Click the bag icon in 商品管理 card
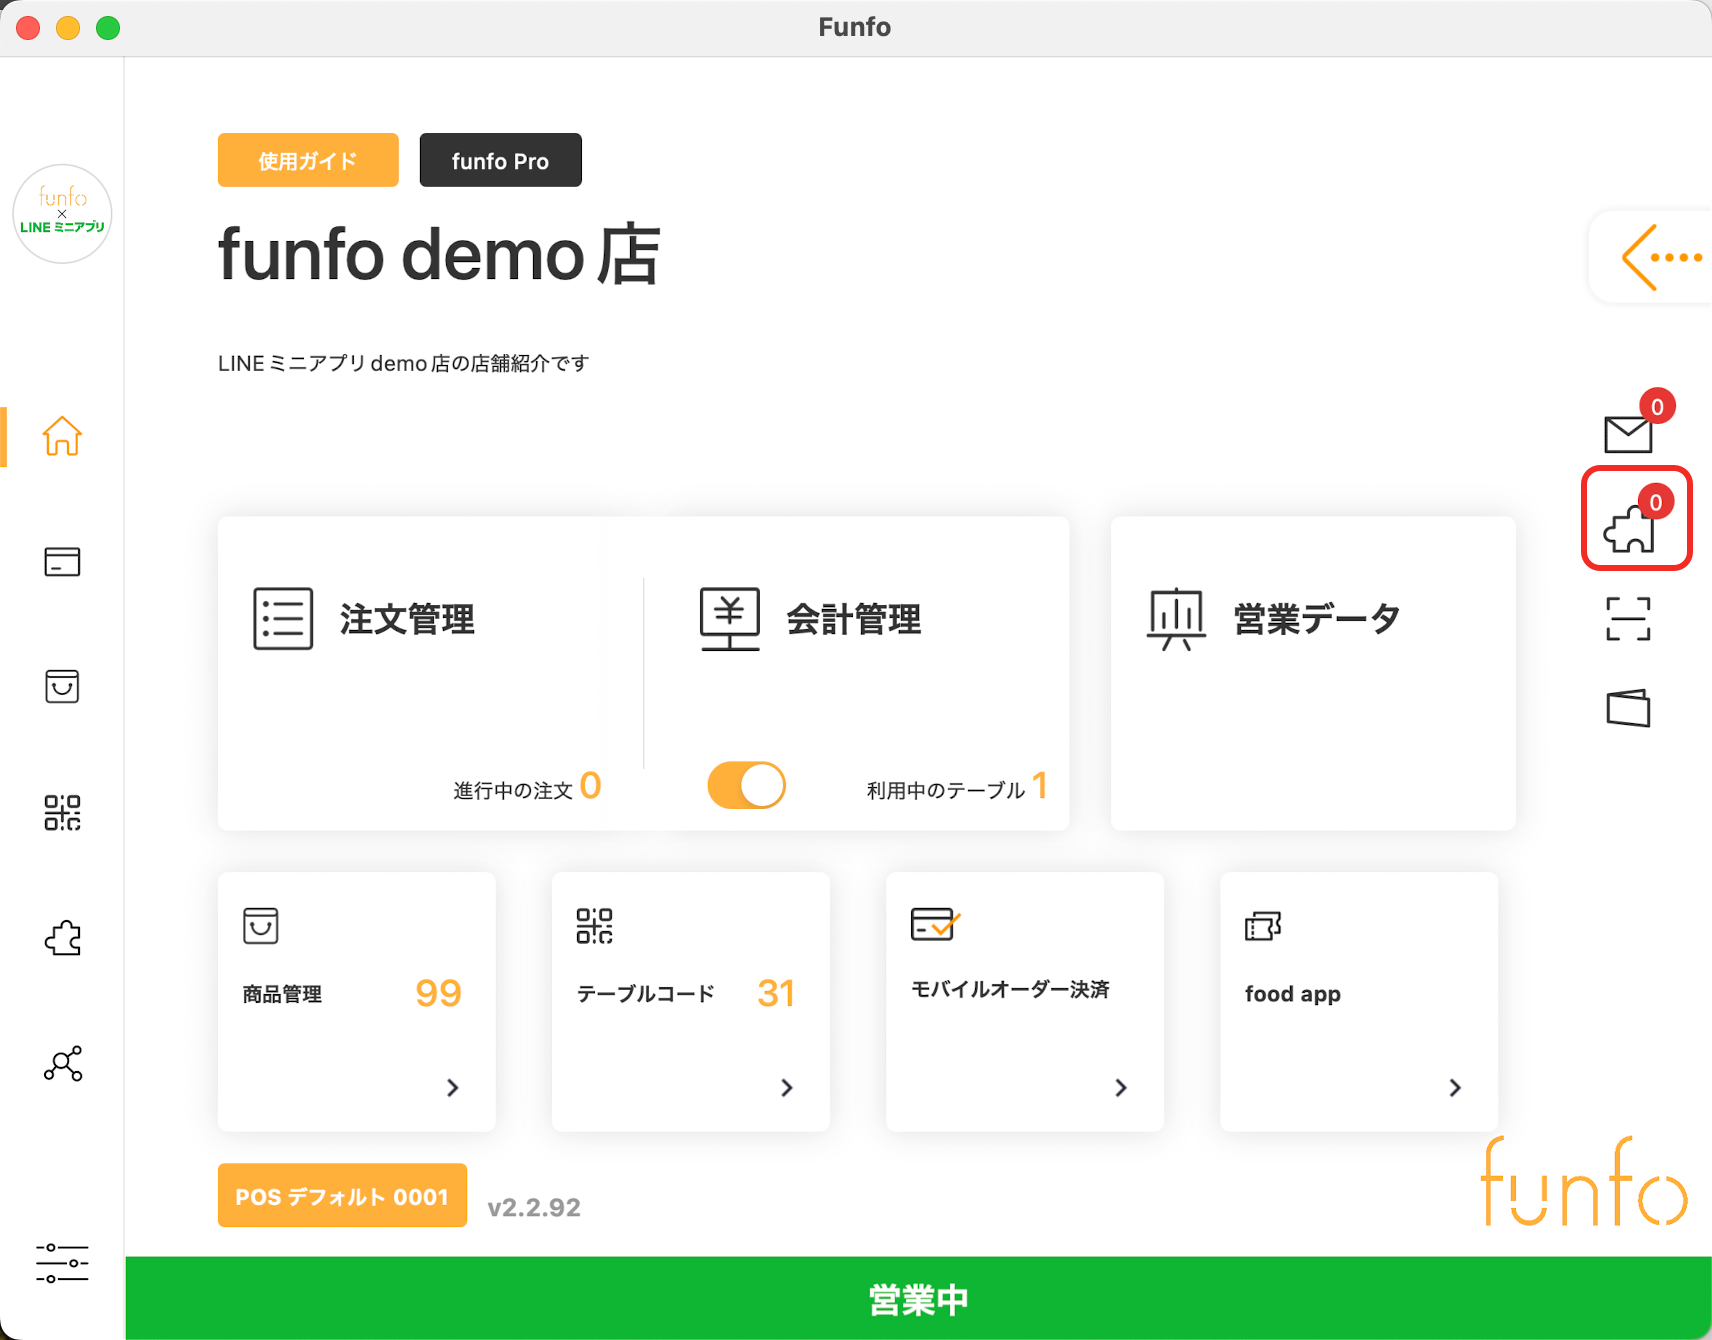Screen dimensions: 1712x1340 click(x=260, y=926)
